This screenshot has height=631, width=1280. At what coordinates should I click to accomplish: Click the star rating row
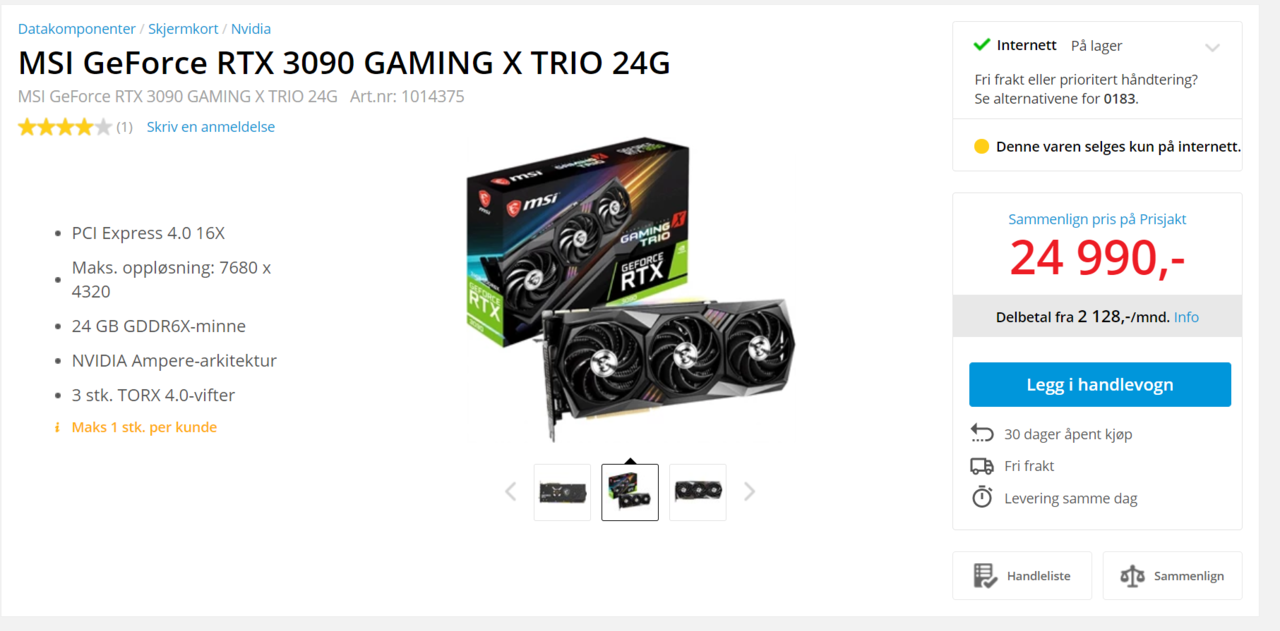(65, 127)
